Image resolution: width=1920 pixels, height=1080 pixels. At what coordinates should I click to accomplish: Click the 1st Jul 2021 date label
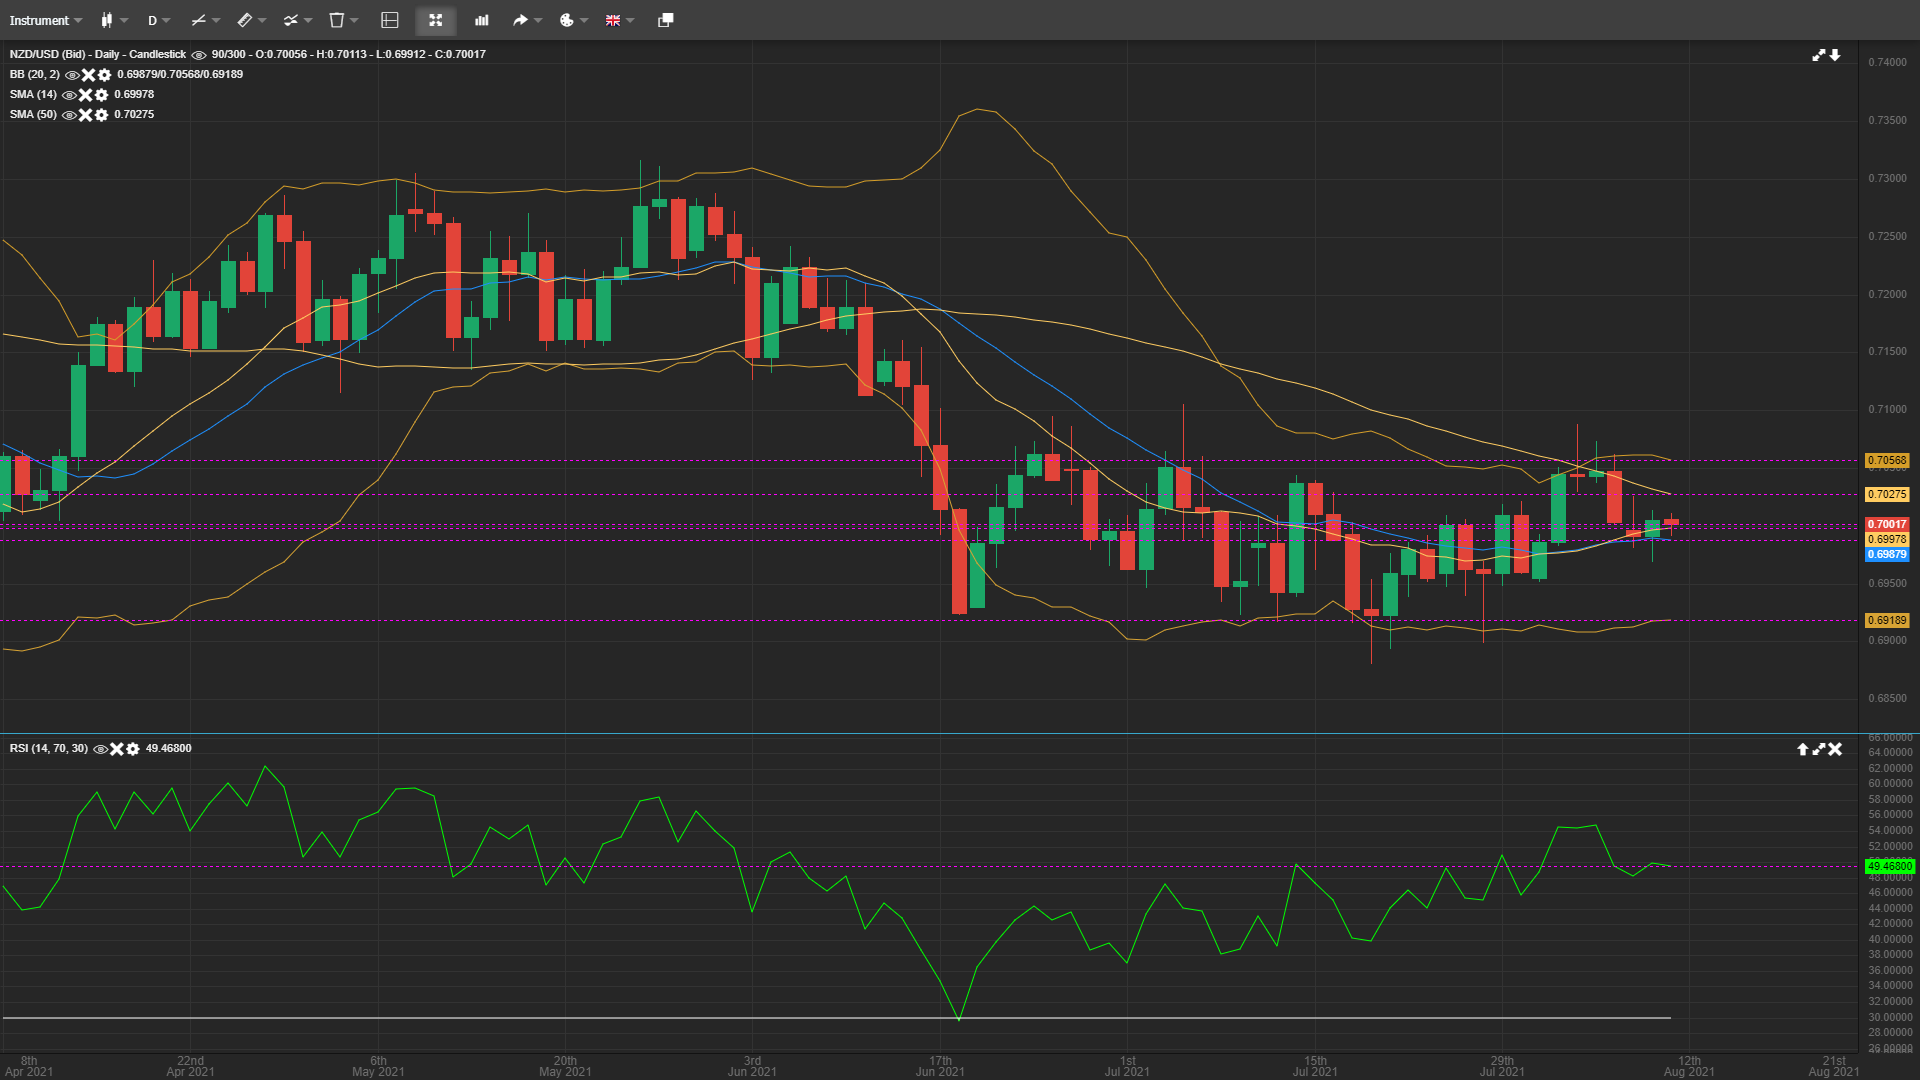pyautogui.click(x=1127, y=1066)
